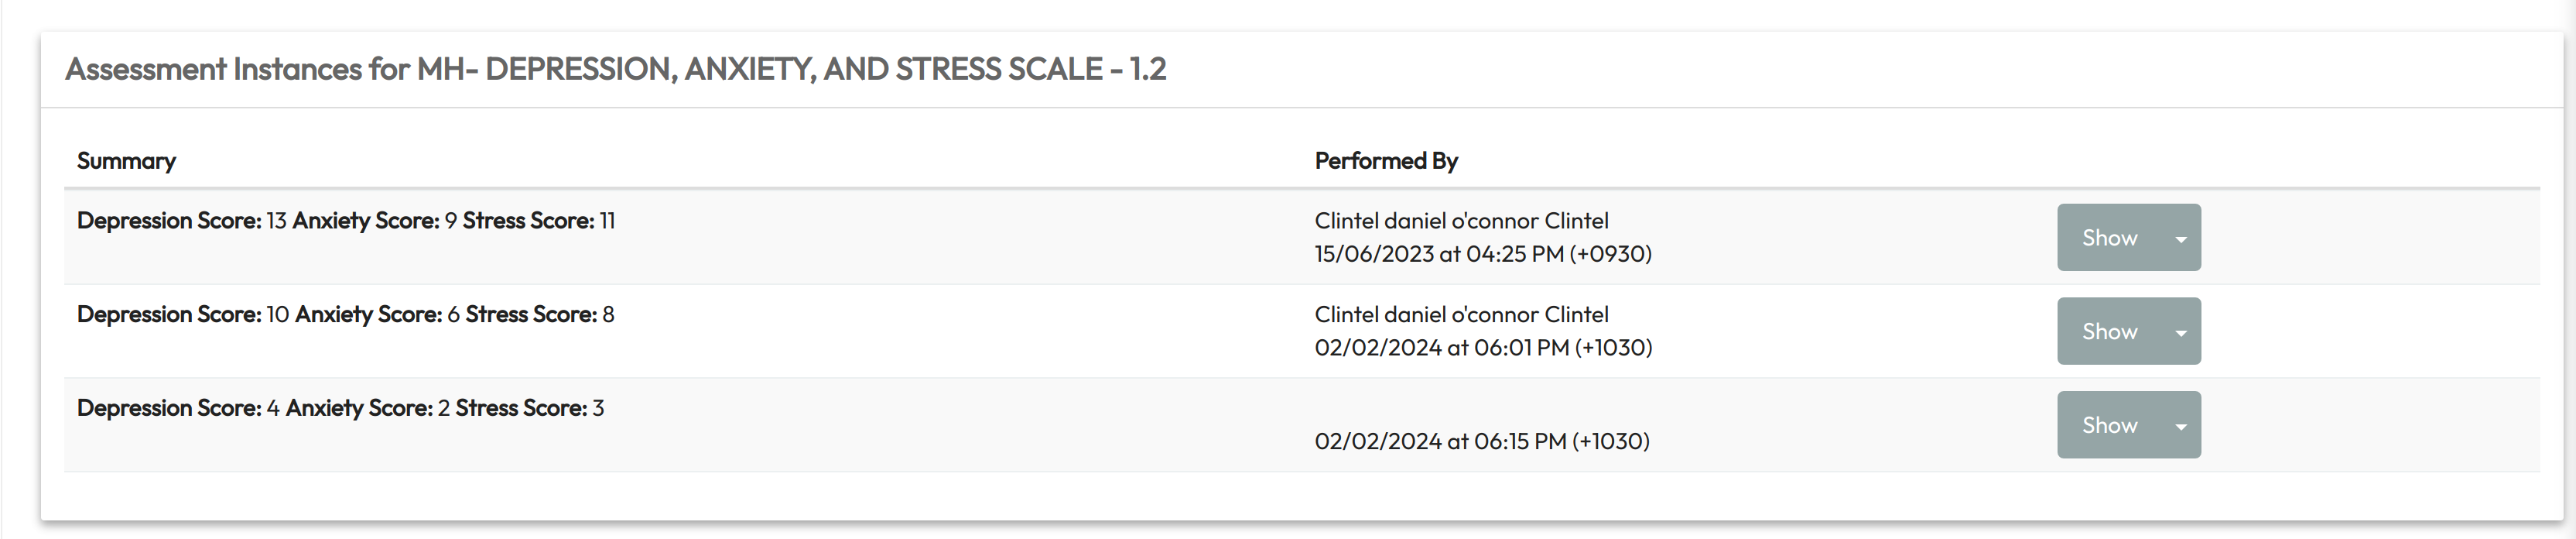This screenshot has width=2576, height=539.
Task: Click performer name on the 06:01 PM row
Action: click(x=1460, y=315)
